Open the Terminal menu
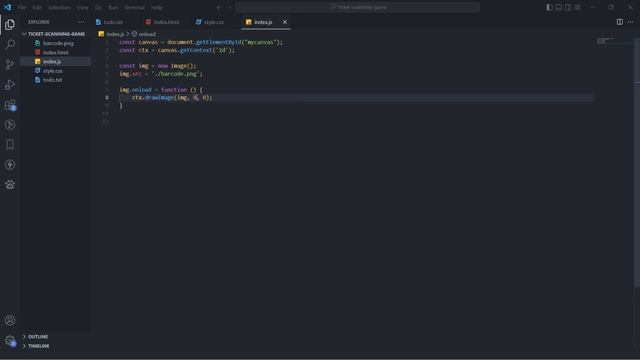Screen dimensions: 640x360 (134, 7)
